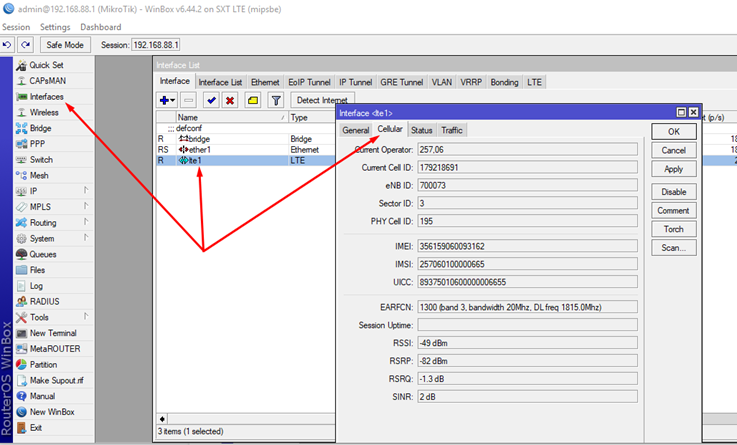The image size is (737, 445).
Task: Switch to EoIP Tunnel tab
Action: pyautogui.click(x=309, y=82)
